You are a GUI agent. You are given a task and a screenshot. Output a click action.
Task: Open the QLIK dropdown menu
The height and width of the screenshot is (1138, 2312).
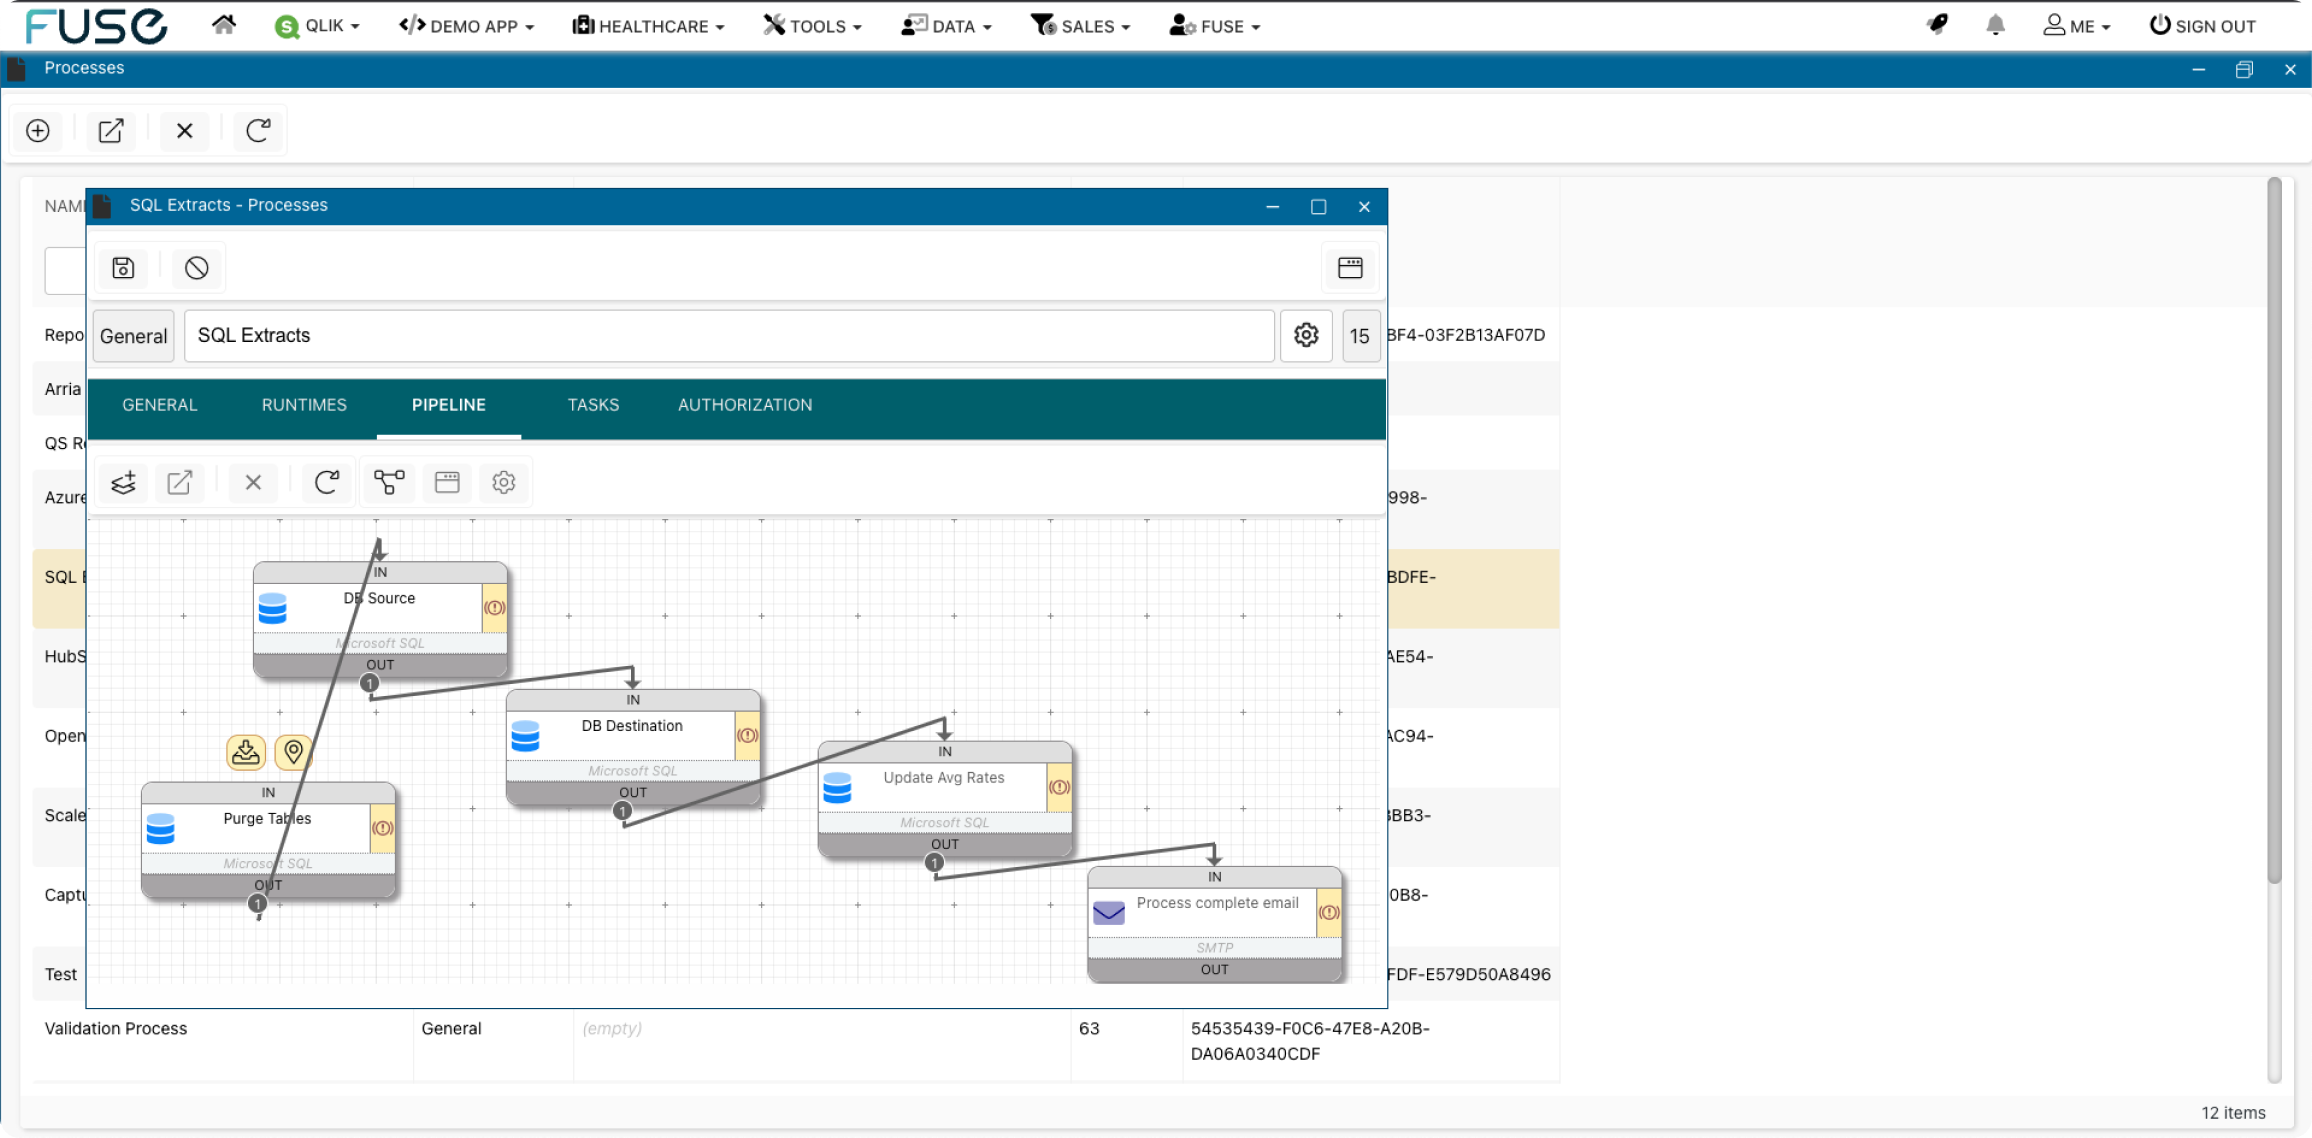(x=317, y=26)
